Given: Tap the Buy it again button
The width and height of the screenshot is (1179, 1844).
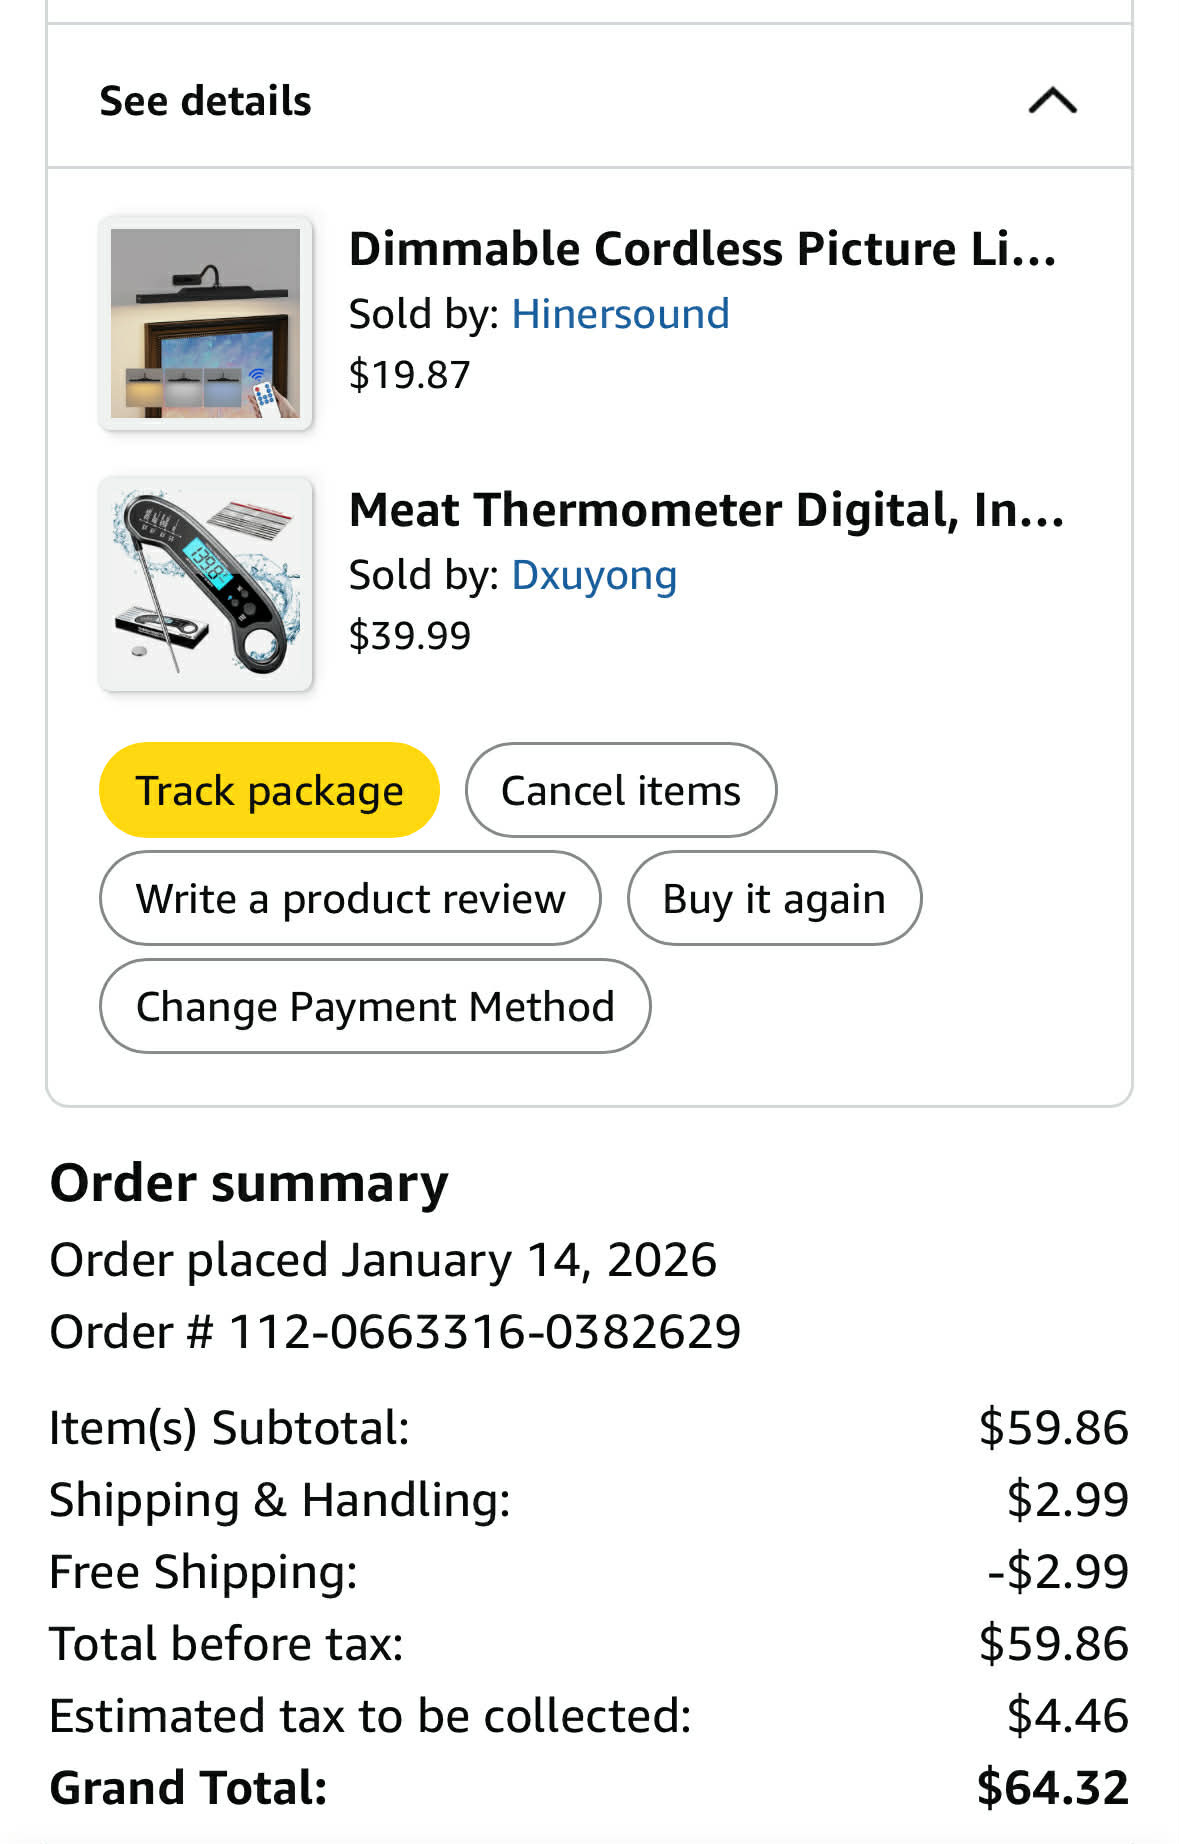Looking at the screenshot, I should pyautogui.click(x=774, y=898).
